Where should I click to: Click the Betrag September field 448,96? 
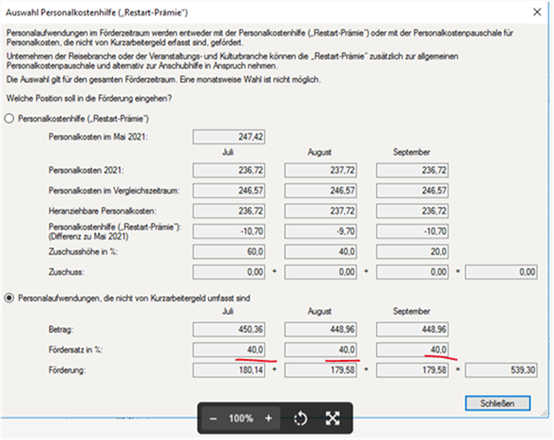[412, 329]
